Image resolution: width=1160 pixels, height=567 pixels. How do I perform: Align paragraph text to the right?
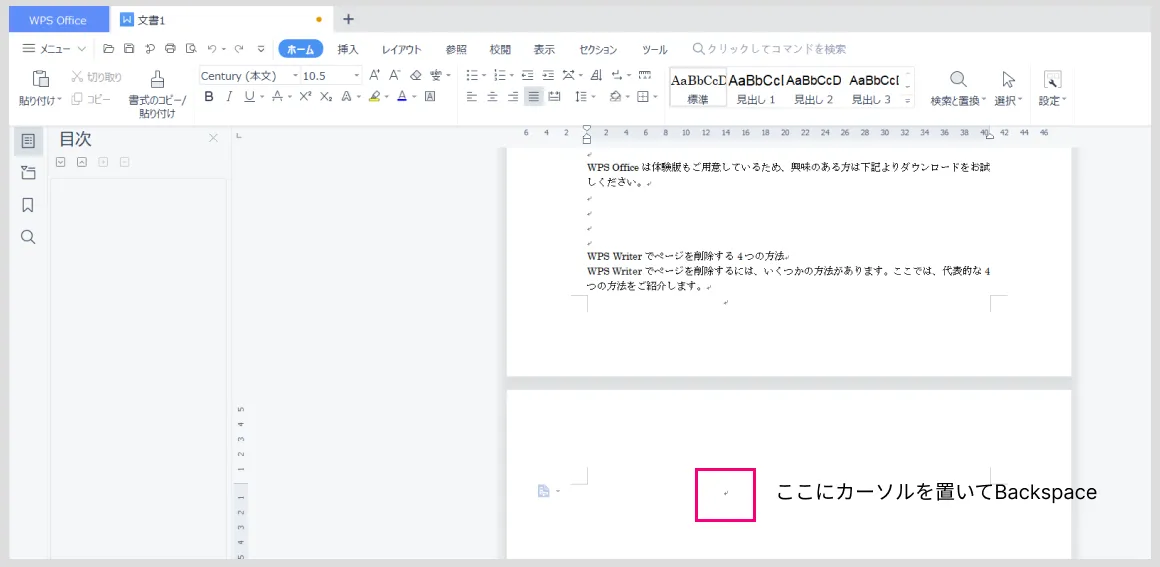(513, 96)
